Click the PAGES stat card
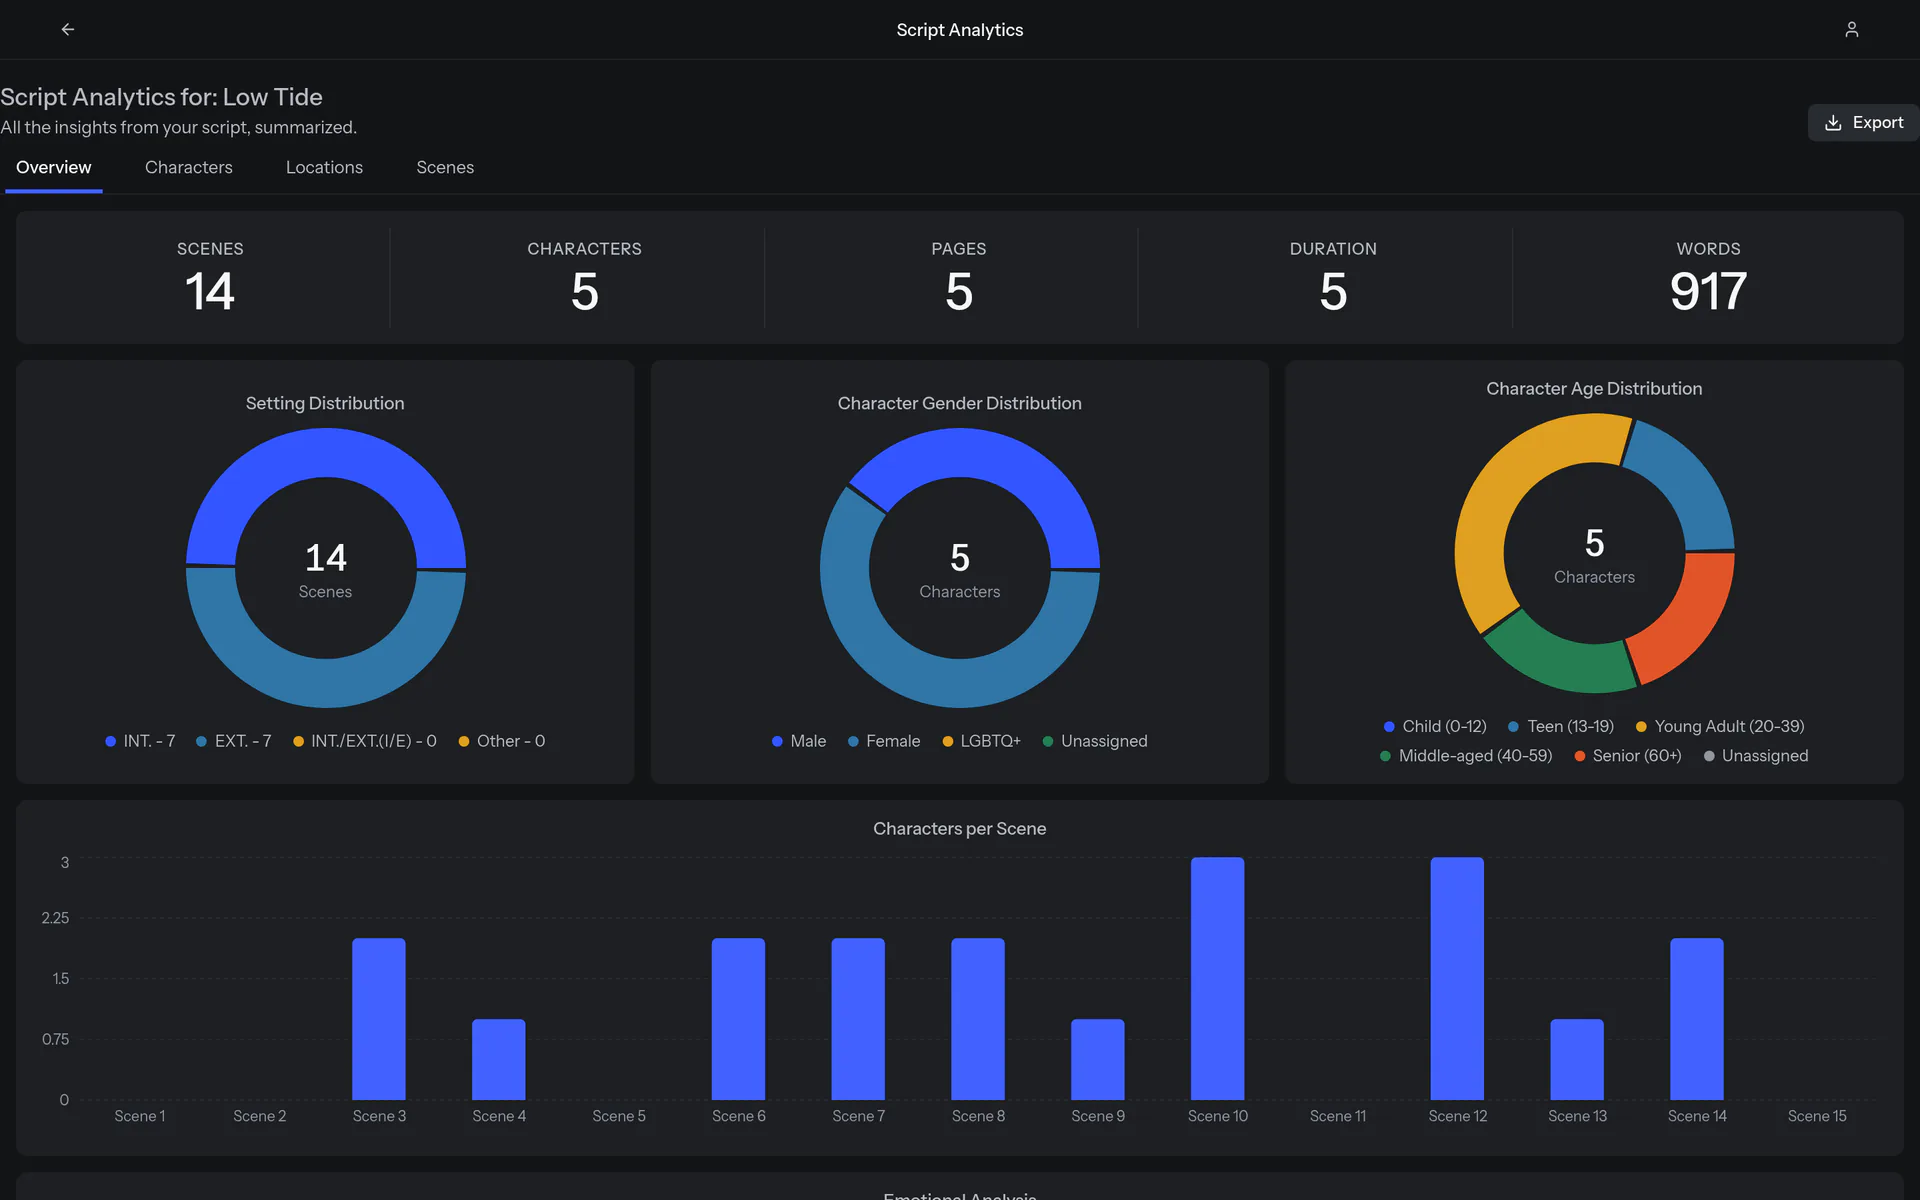The image size is (1920, 1200). click(x=959, y=278)
